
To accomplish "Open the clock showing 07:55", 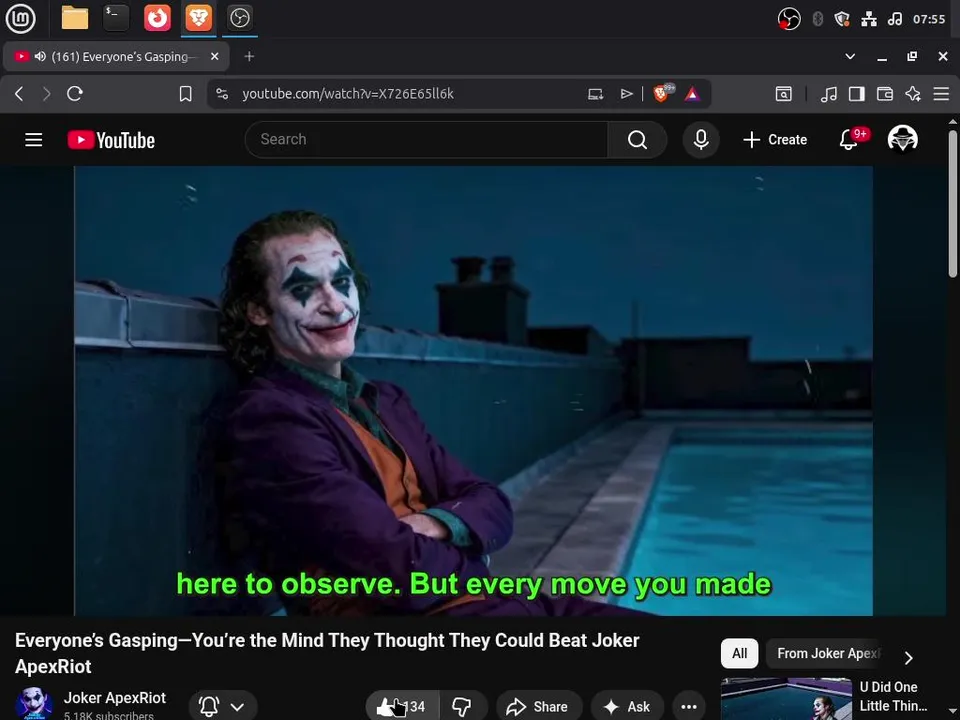I will pos(929,19).
